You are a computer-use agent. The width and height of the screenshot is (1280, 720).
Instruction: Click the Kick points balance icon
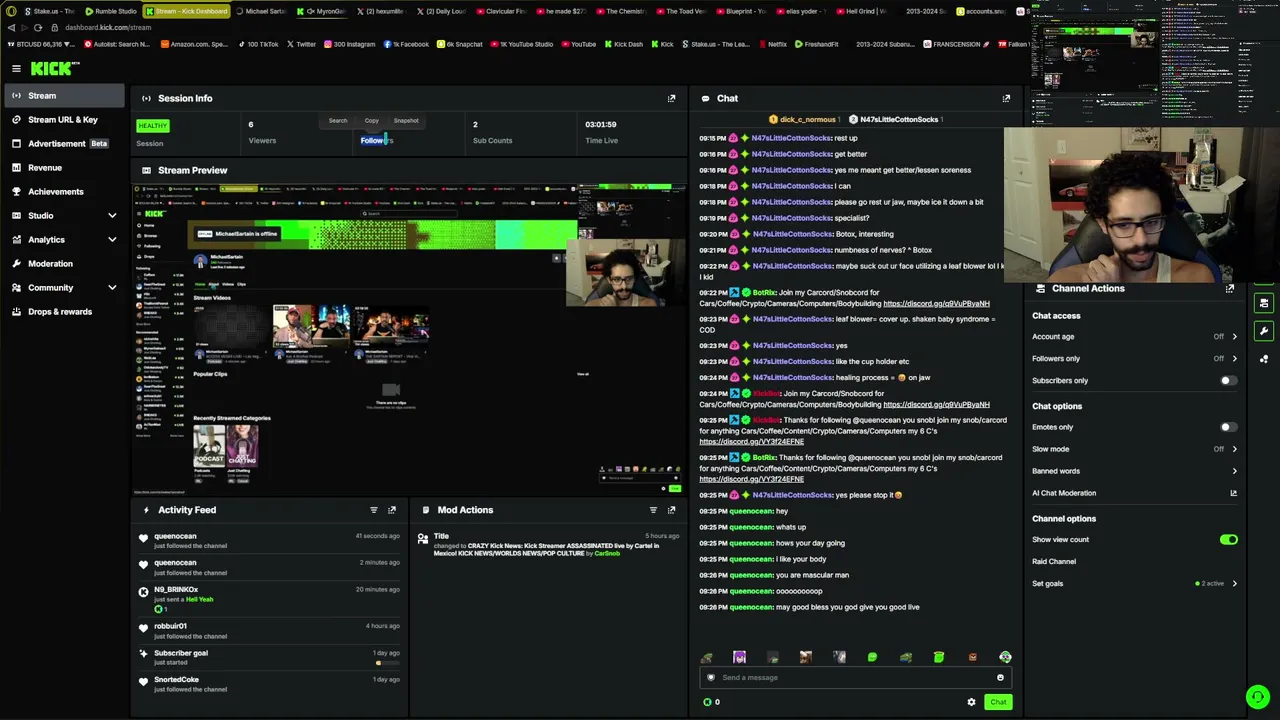[707, 702]
